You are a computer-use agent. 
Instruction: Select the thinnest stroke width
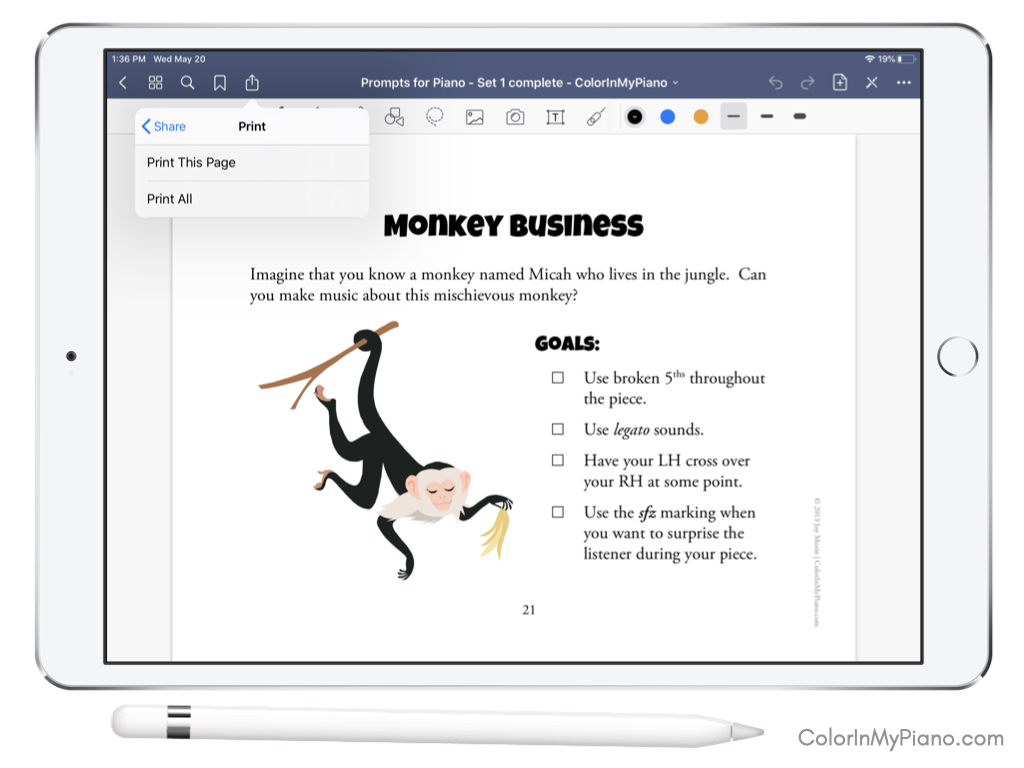click(x=734, y=117)
